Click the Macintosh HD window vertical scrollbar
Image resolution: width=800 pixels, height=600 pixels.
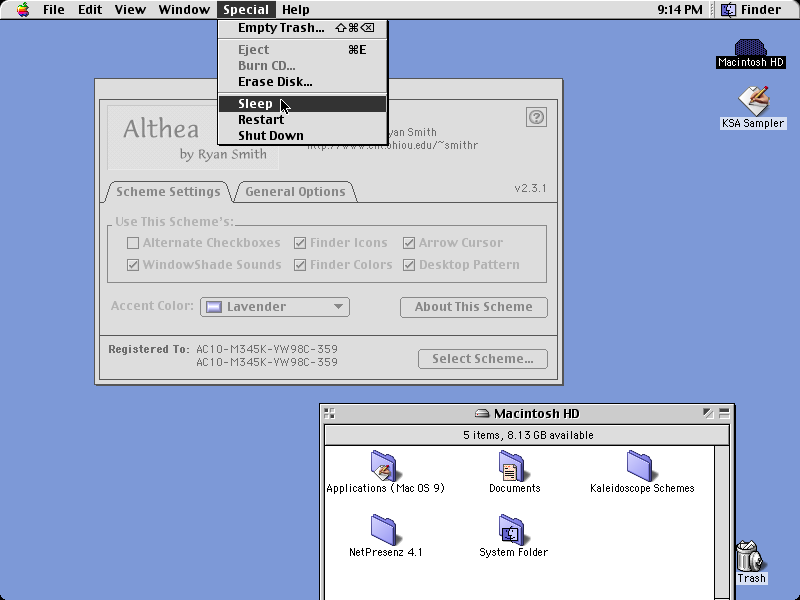(721, 522)
